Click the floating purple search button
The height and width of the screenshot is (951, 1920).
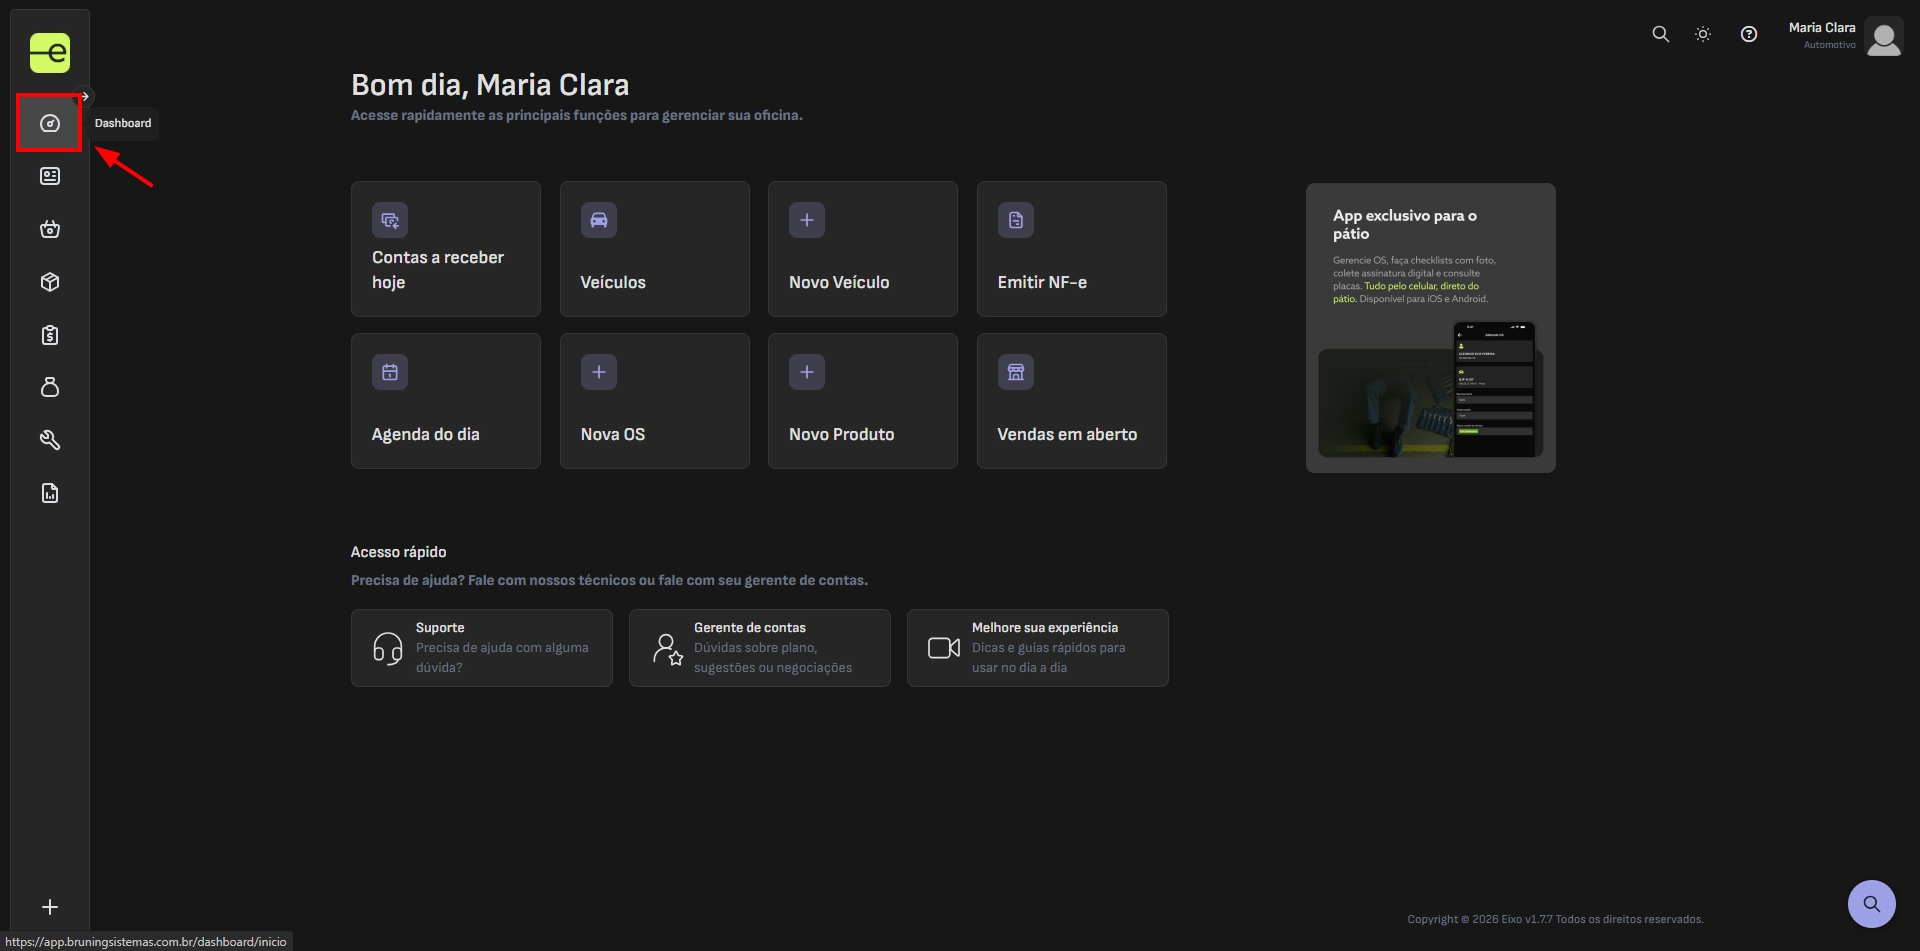point(1872,904)
